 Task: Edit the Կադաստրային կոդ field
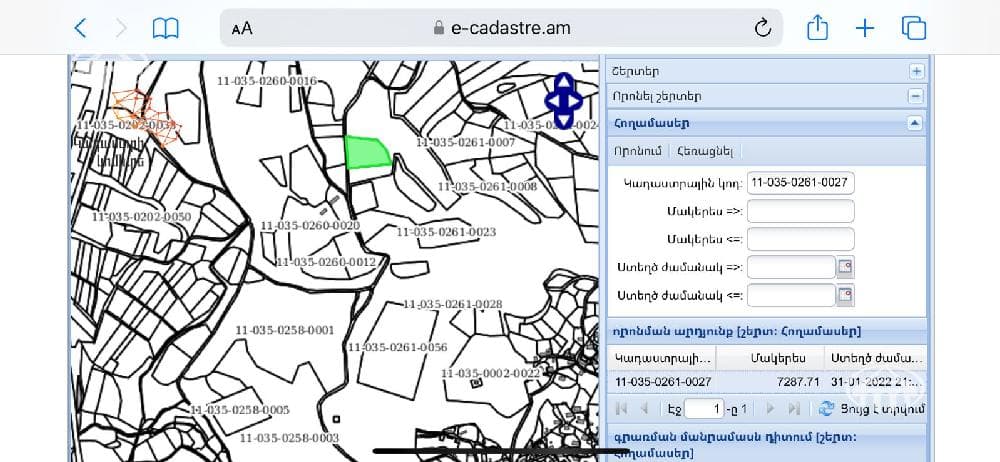(800, 183)
